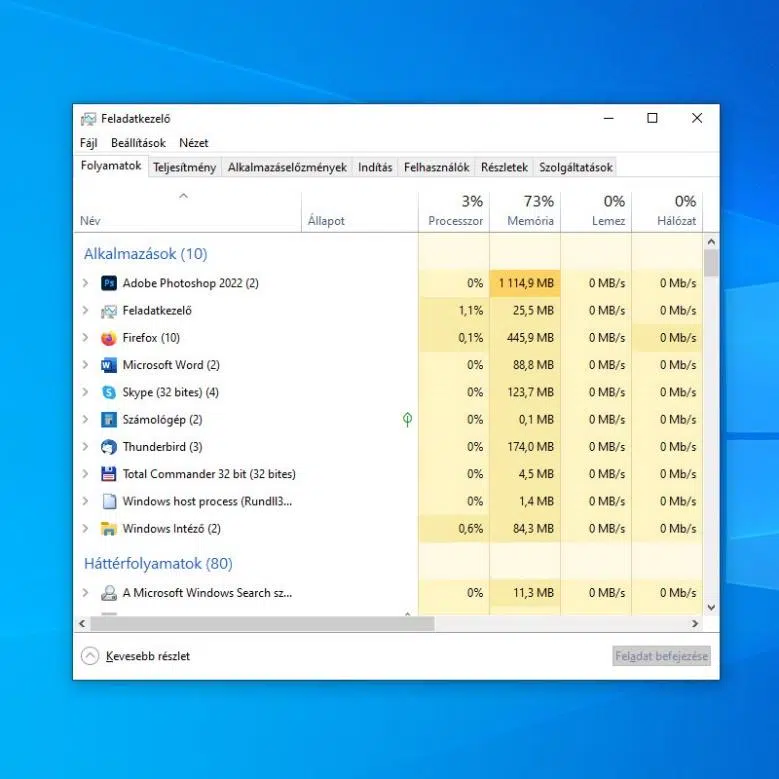Click horizontal scrollbar right arrow

point(695,623)
